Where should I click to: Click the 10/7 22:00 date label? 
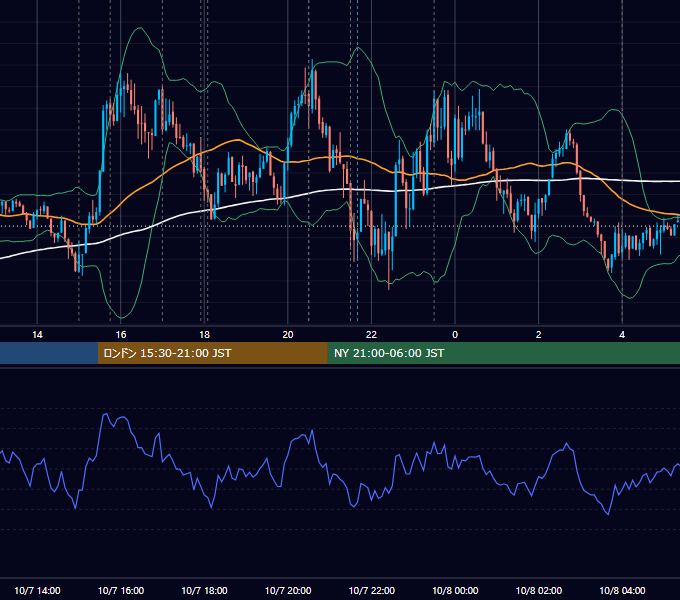point(372,590)
